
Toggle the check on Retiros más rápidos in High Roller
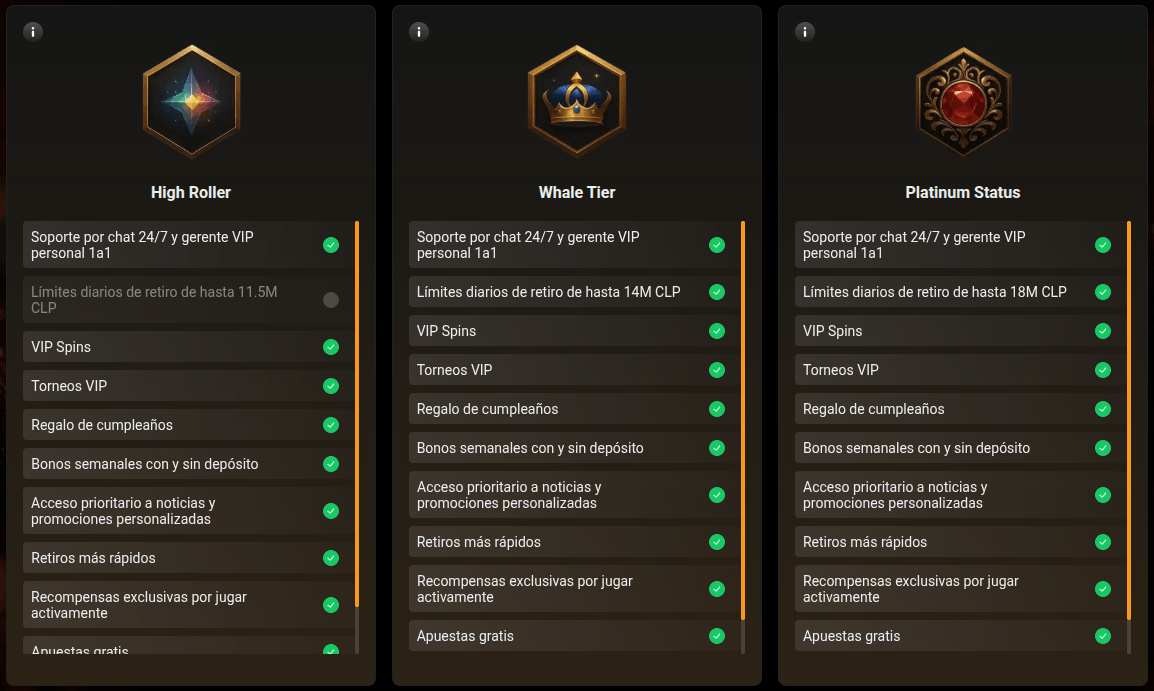[x=331, y=558]
